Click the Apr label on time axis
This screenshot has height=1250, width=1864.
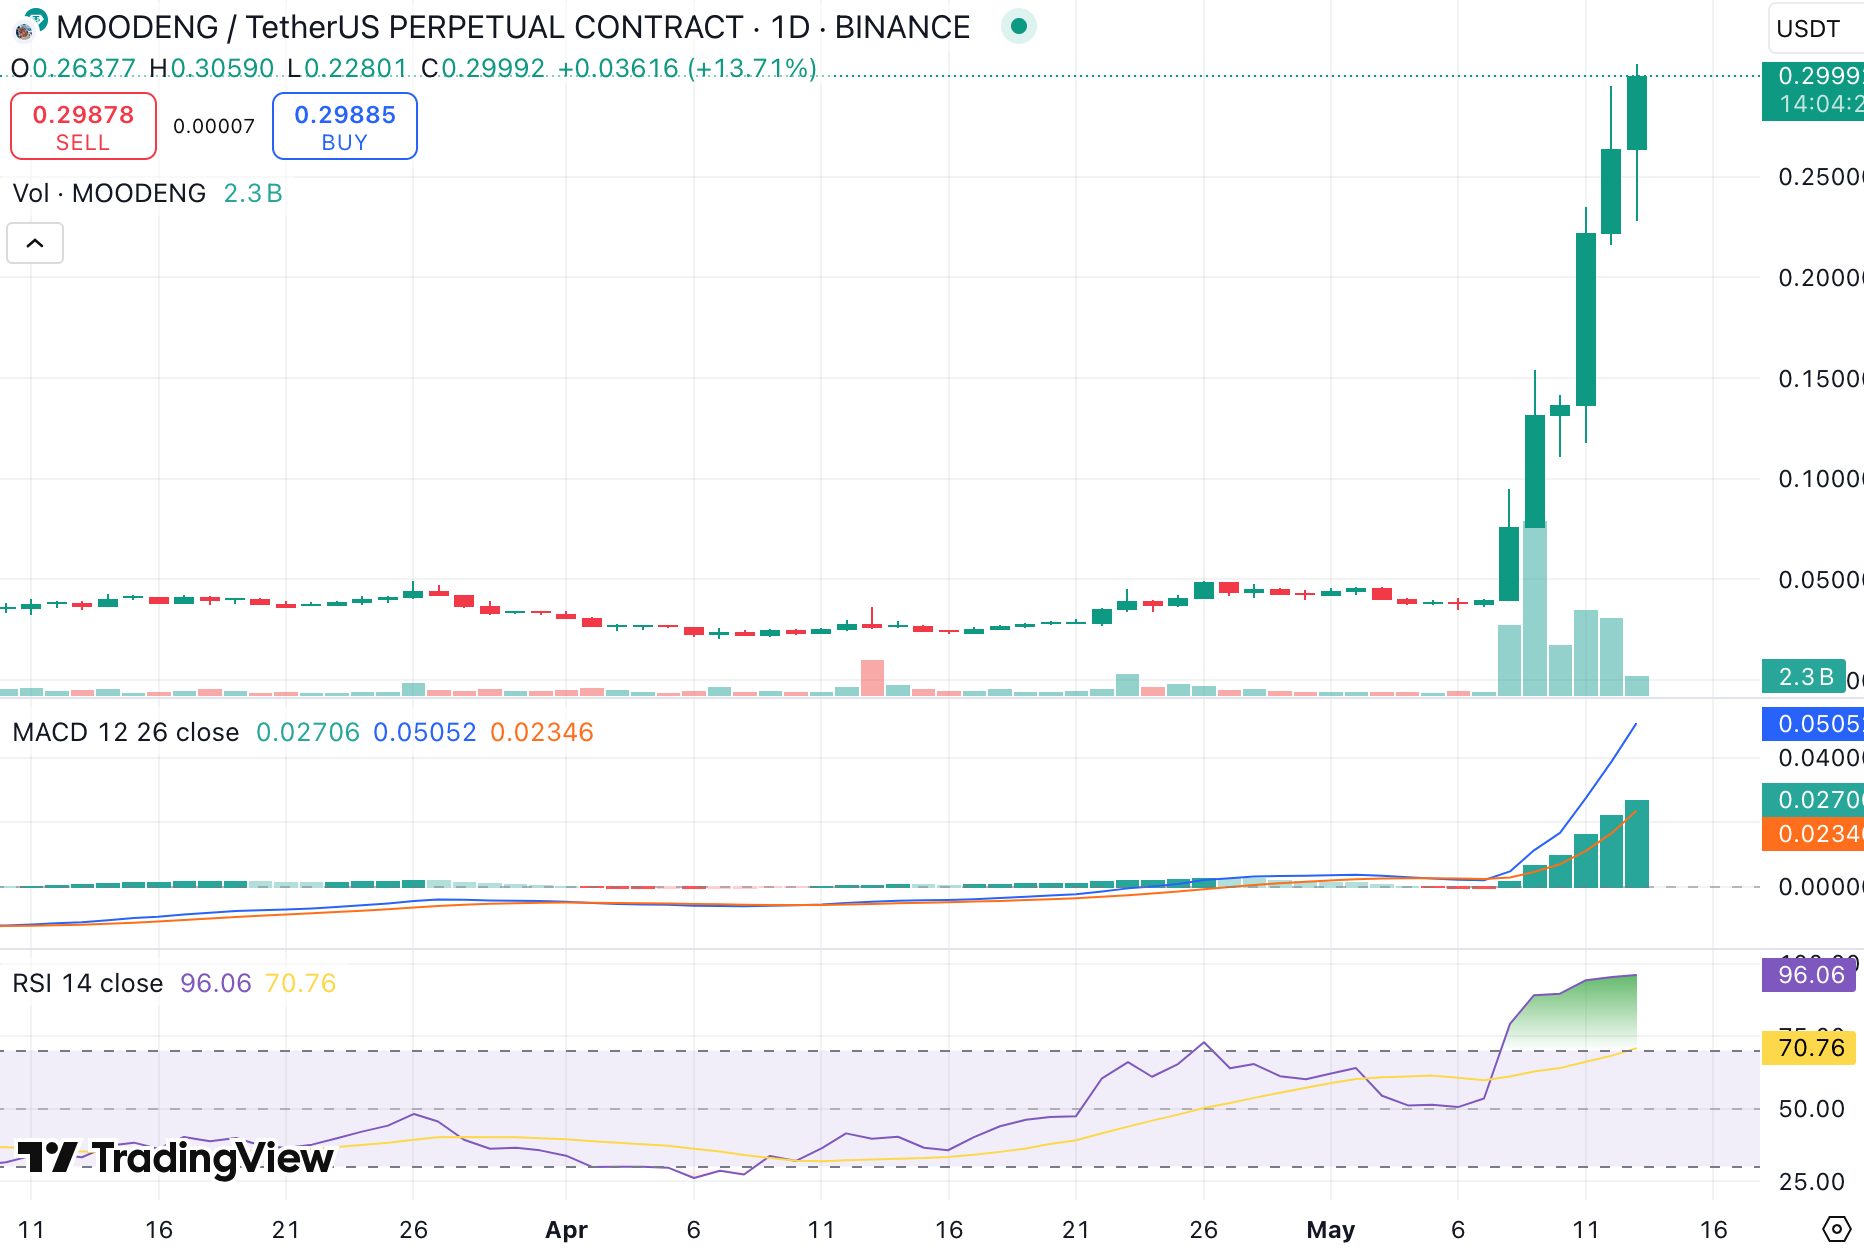pos(566,1229)
